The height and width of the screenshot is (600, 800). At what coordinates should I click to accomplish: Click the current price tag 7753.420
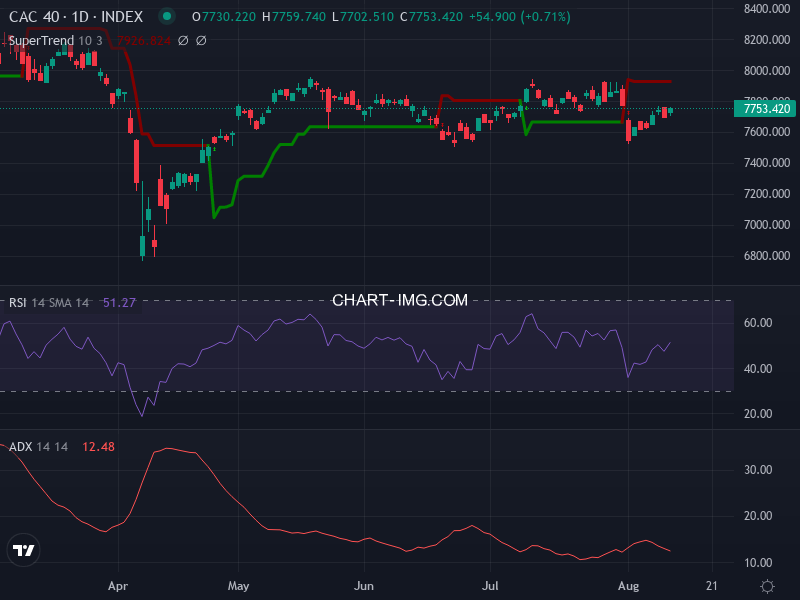[765, 109]
